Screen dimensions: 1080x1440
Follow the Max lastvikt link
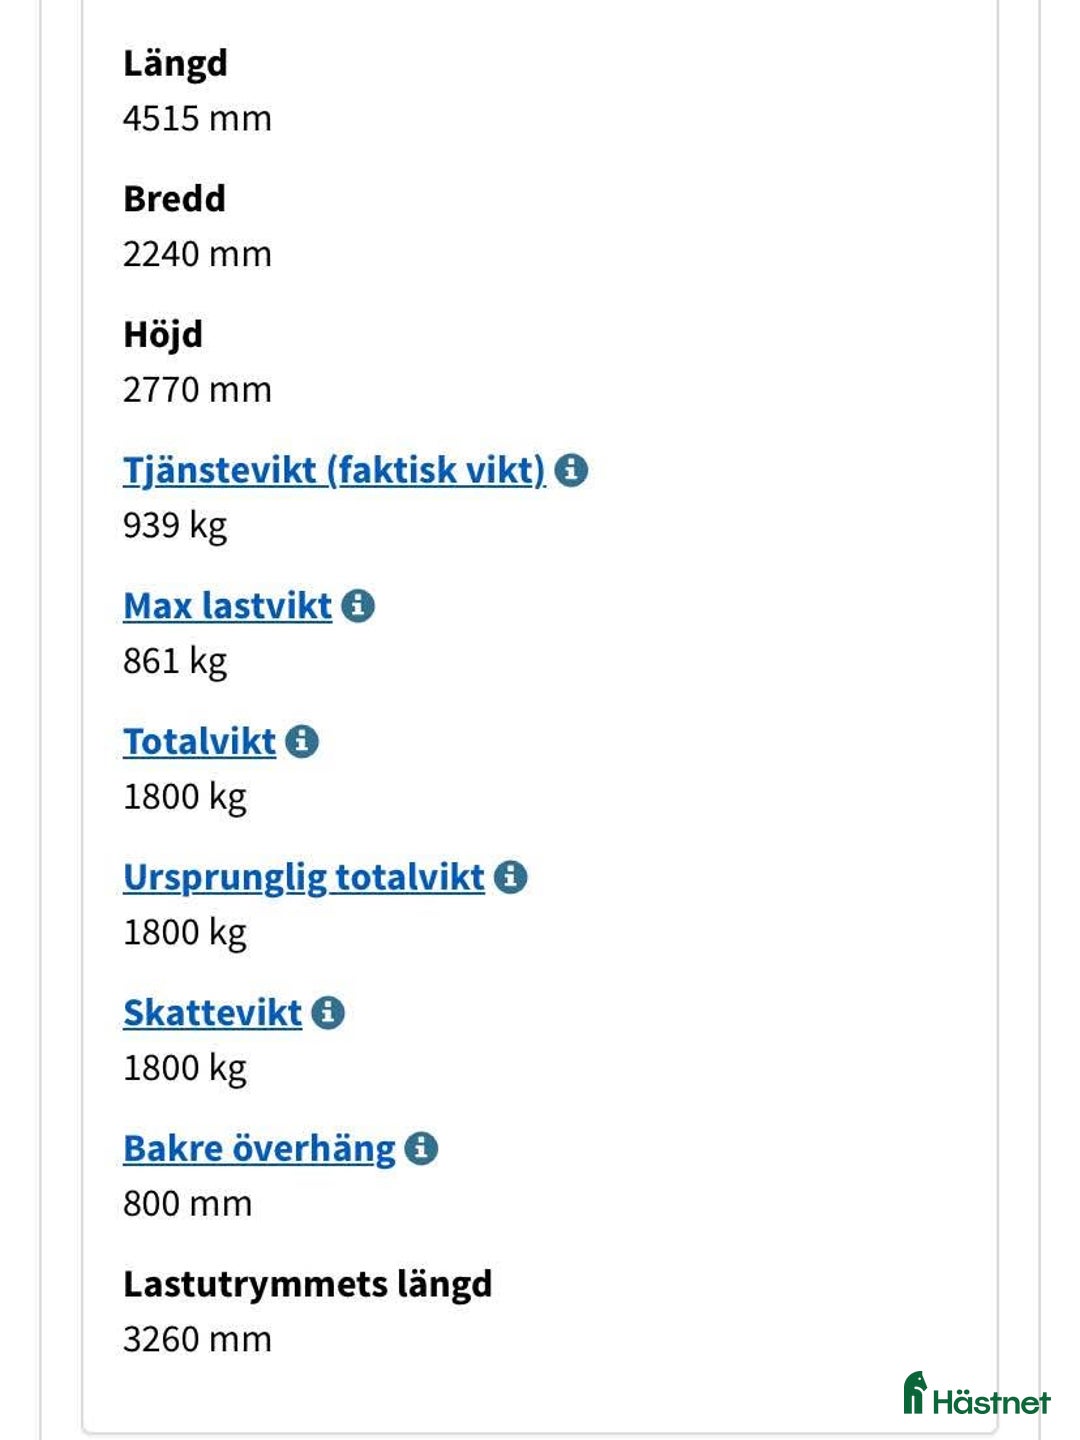pyautogui.click(x=227, y=606)
